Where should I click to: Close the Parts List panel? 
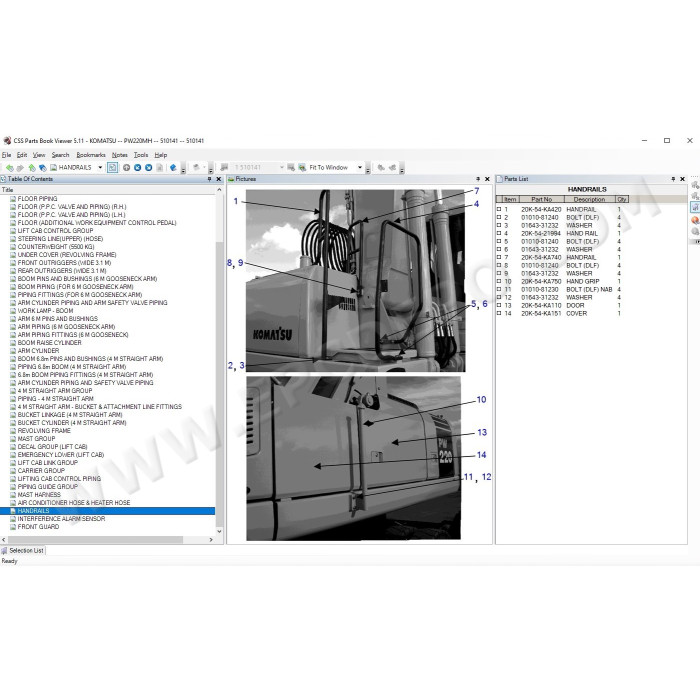click(x=682, y=179)
